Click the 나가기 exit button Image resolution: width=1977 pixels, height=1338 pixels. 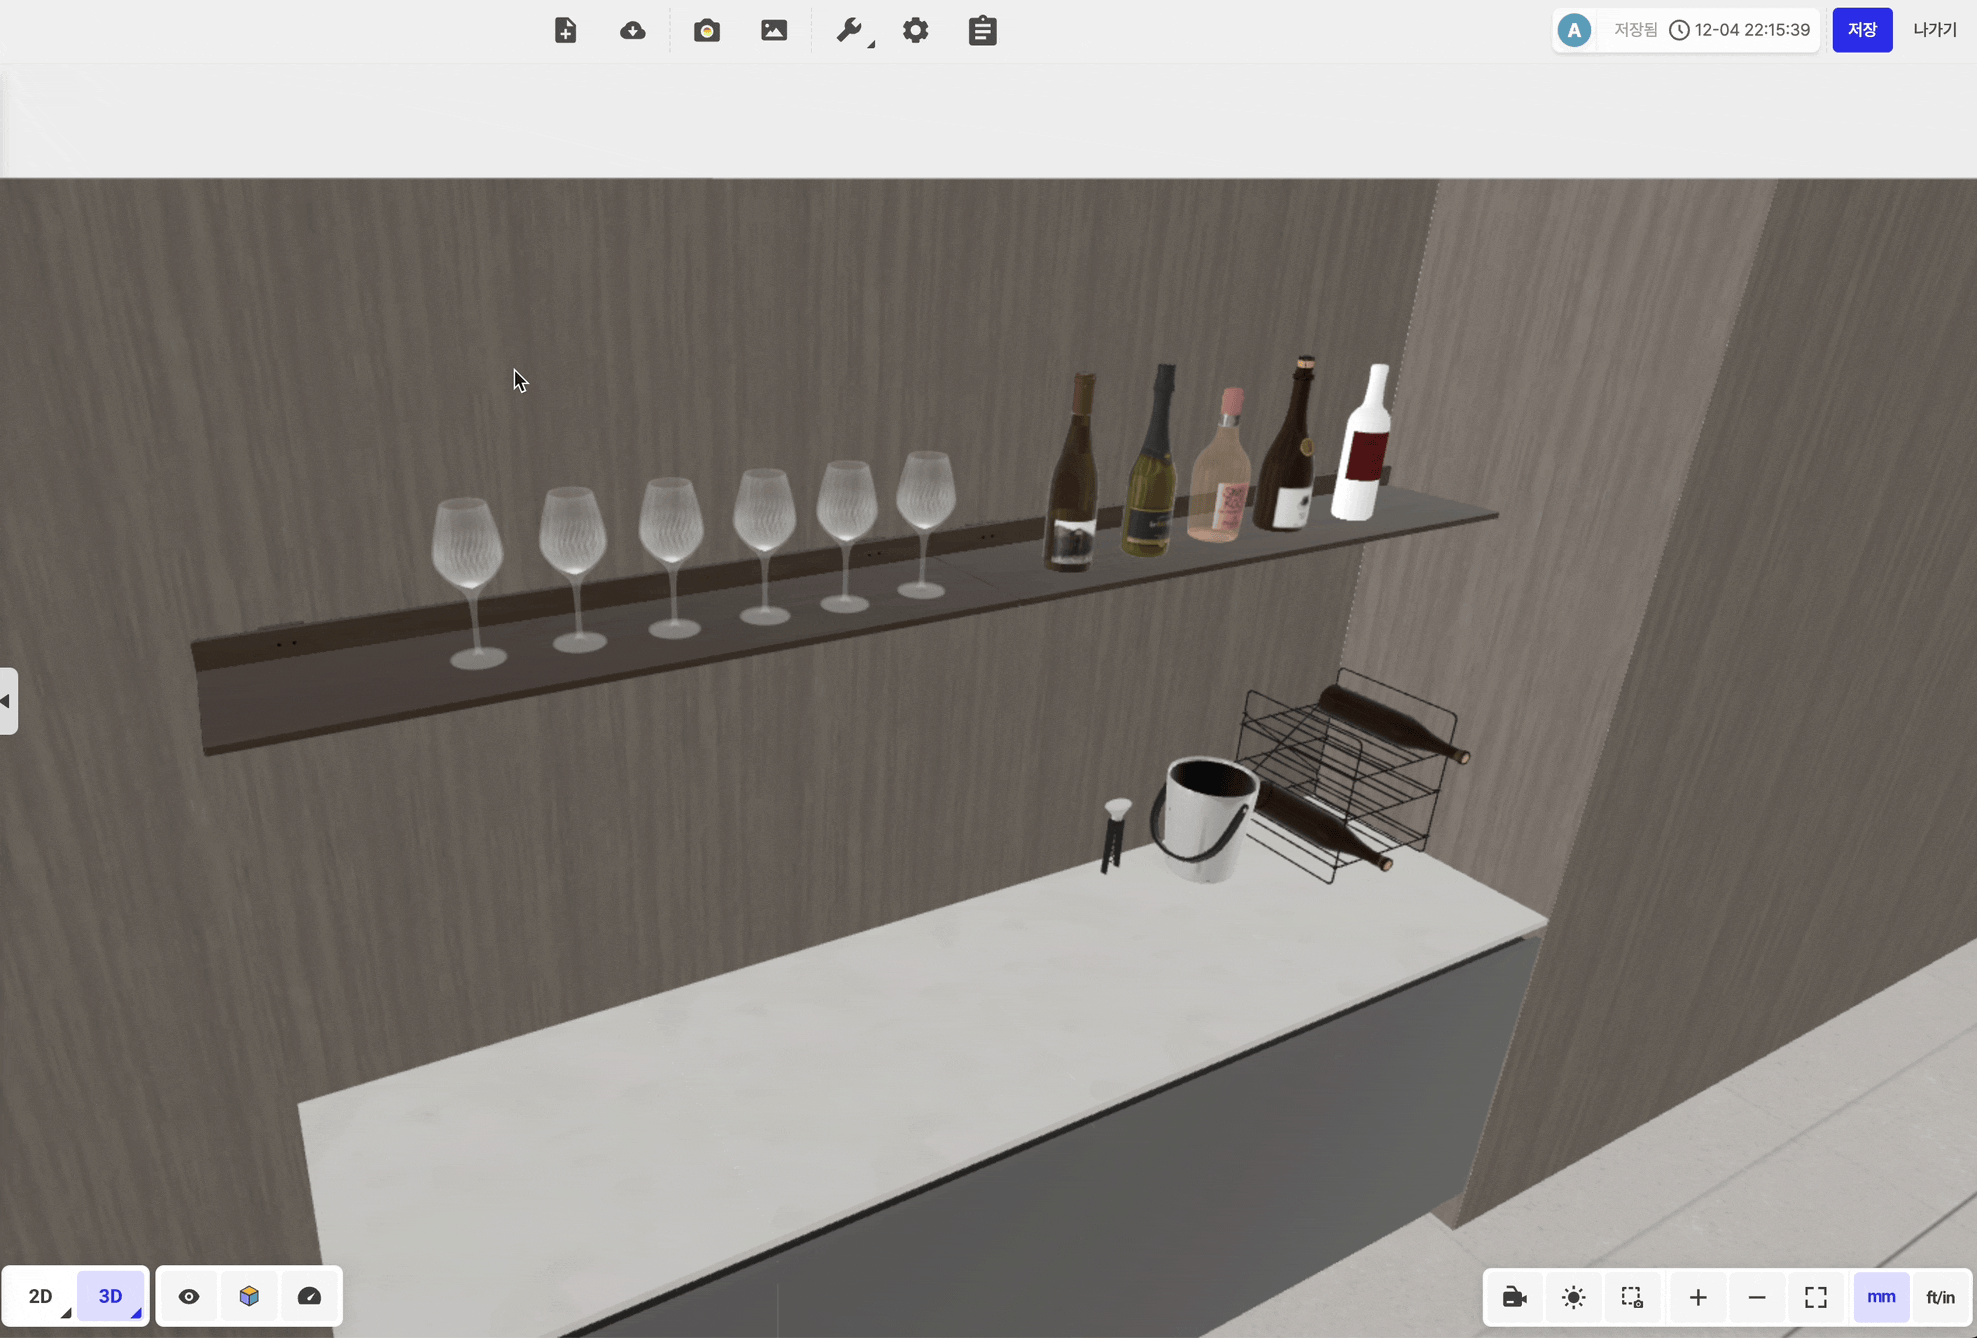(x=1934, y=30)
